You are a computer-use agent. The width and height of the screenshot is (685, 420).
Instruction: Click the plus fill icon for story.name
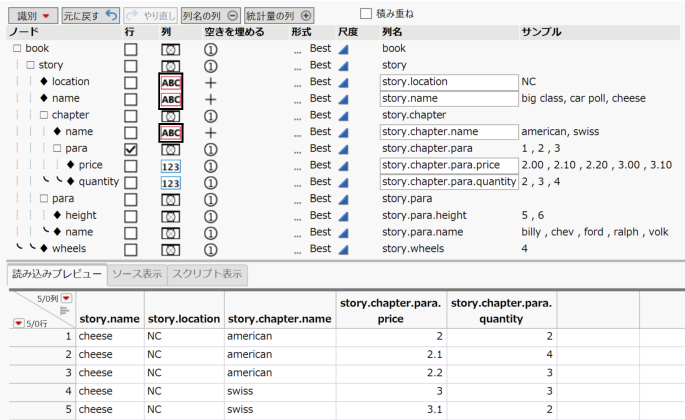click(211, 99)
